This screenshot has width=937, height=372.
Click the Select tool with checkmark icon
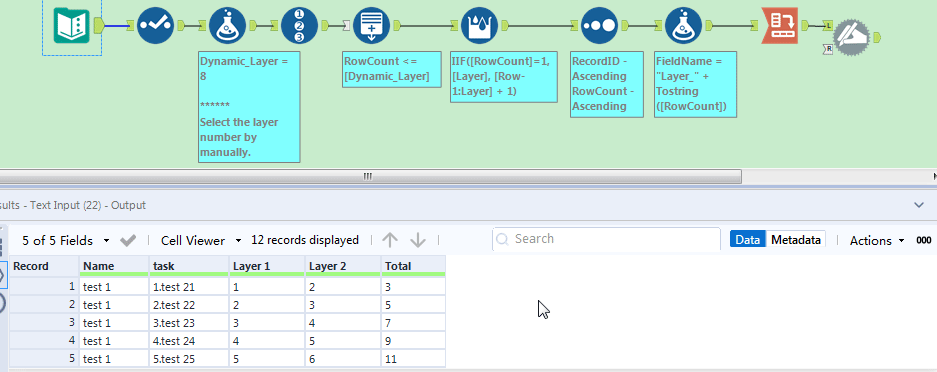pyautogui.click(x=155, y=25)
